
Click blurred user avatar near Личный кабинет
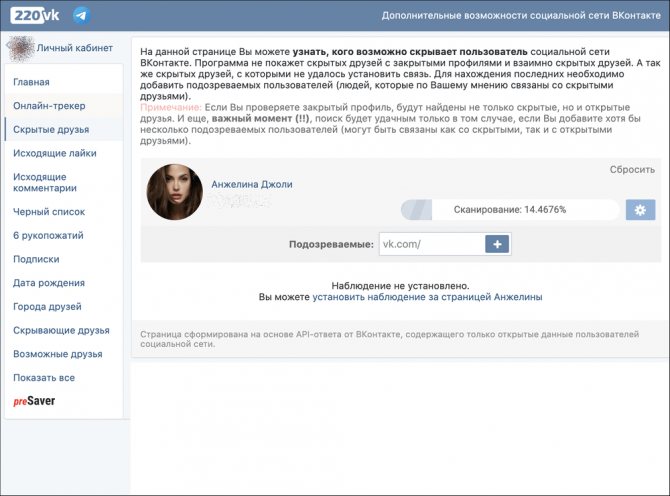[20, 48]
